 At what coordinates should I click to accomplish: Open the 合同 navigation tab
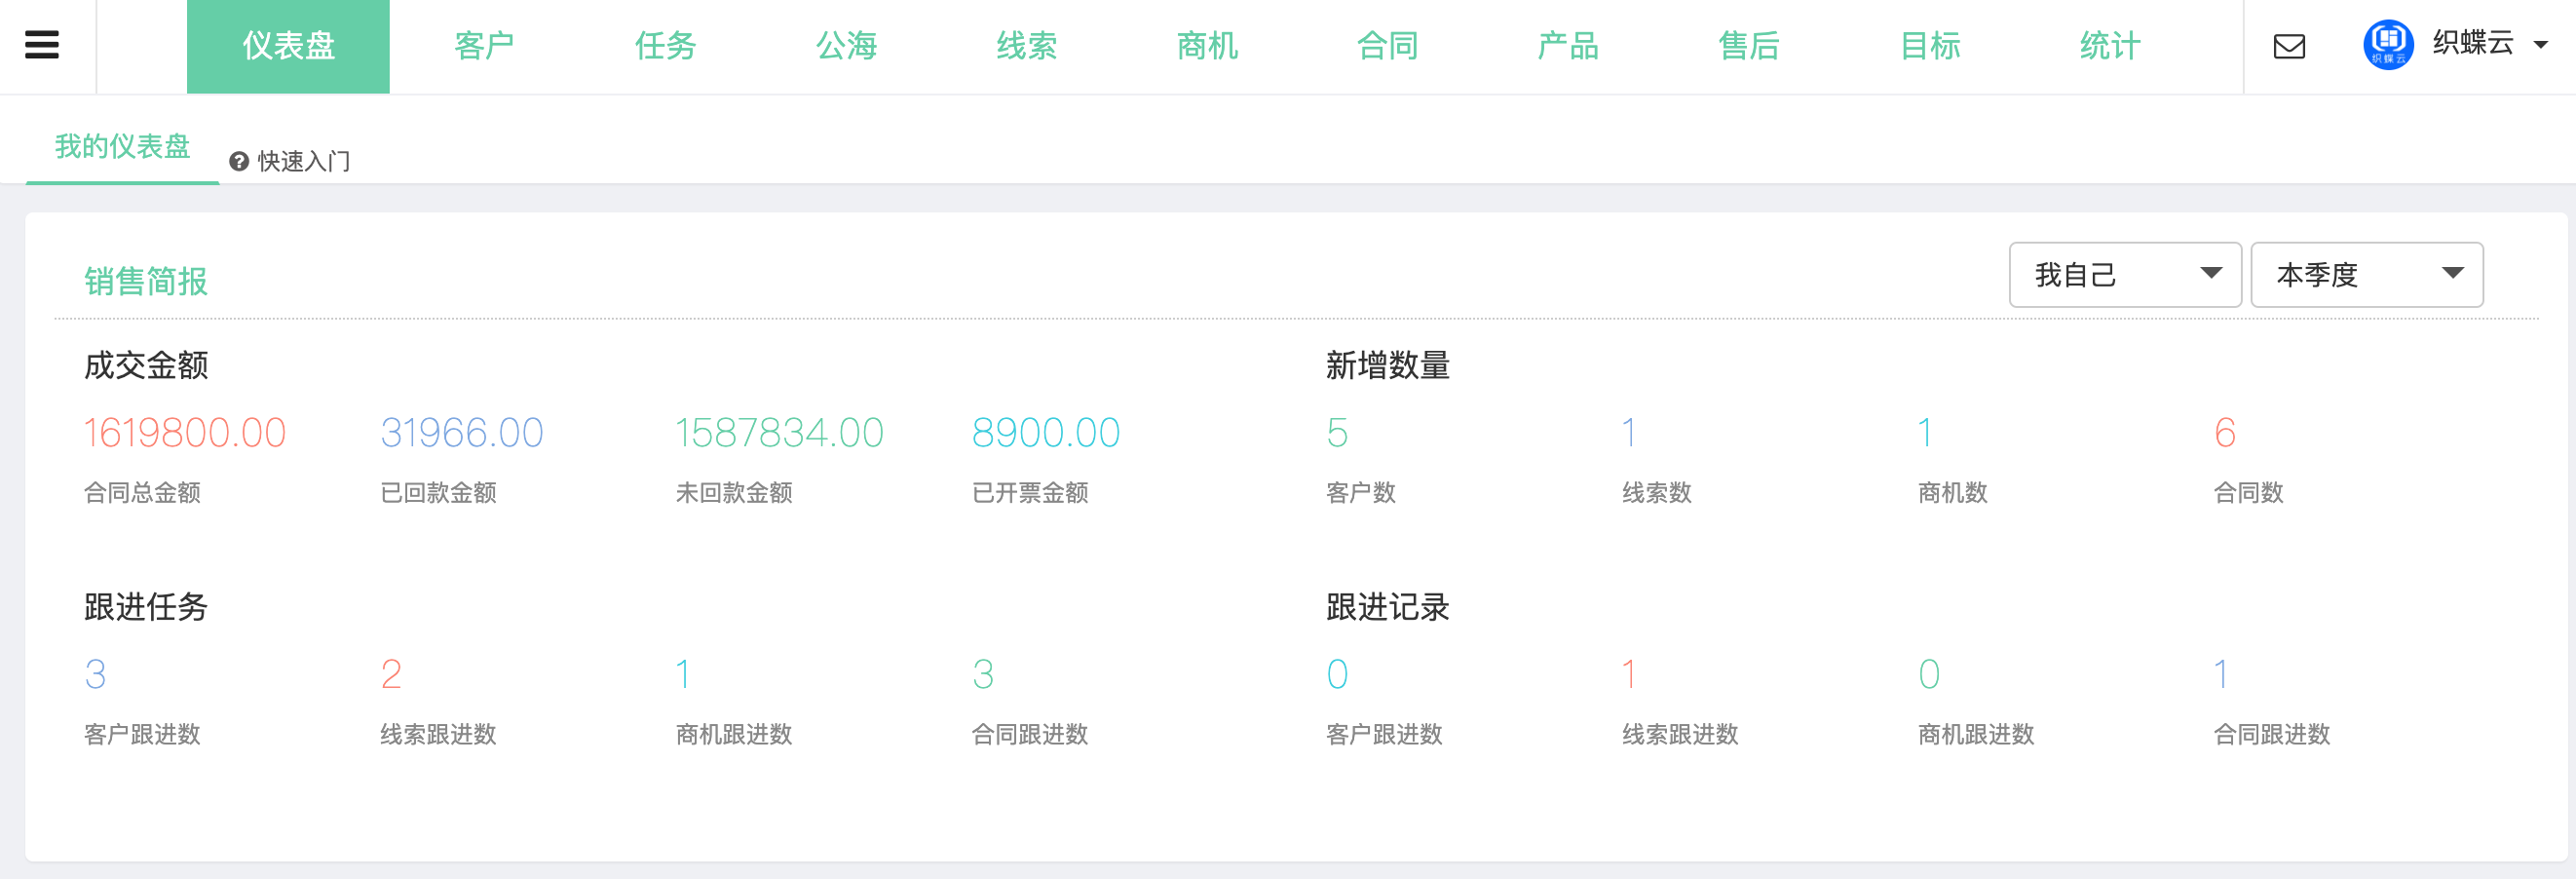pyautogui.click(x=1387, y=46)
